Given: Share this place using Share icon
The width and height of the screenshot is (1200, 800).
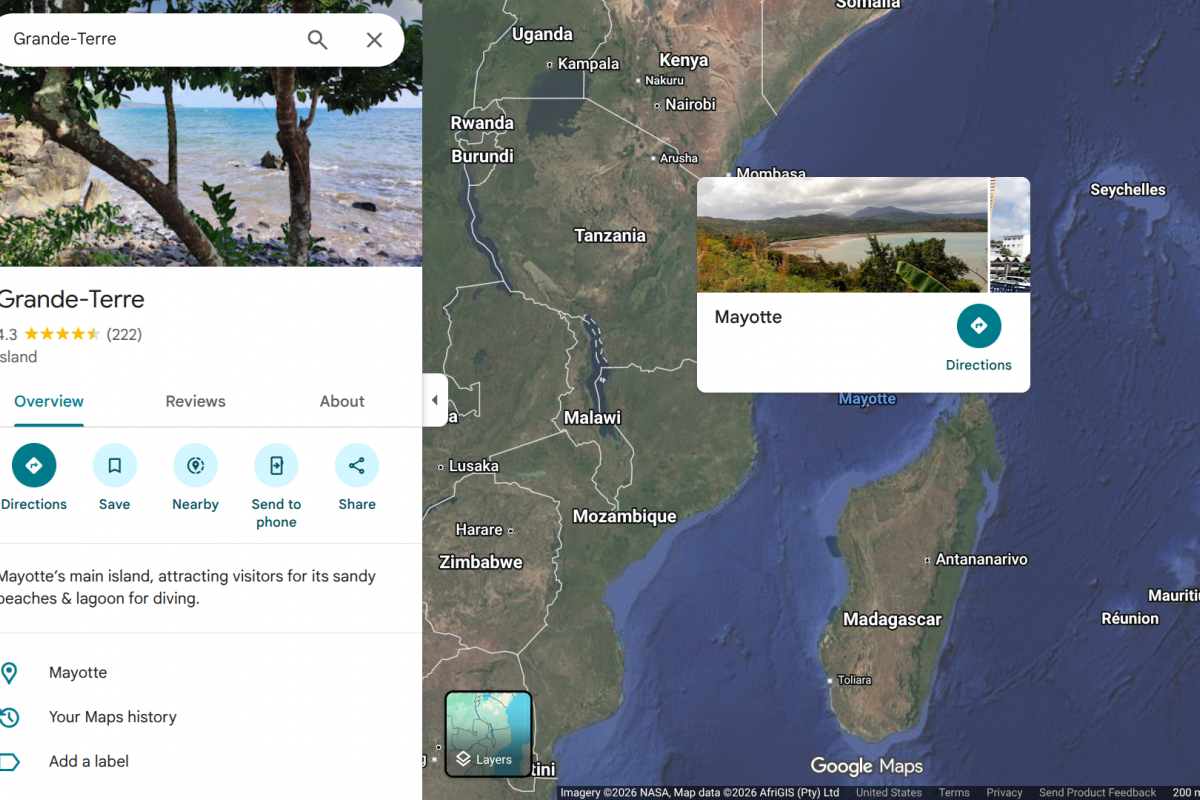Looking at the screenshot, I should coord(357,466).
